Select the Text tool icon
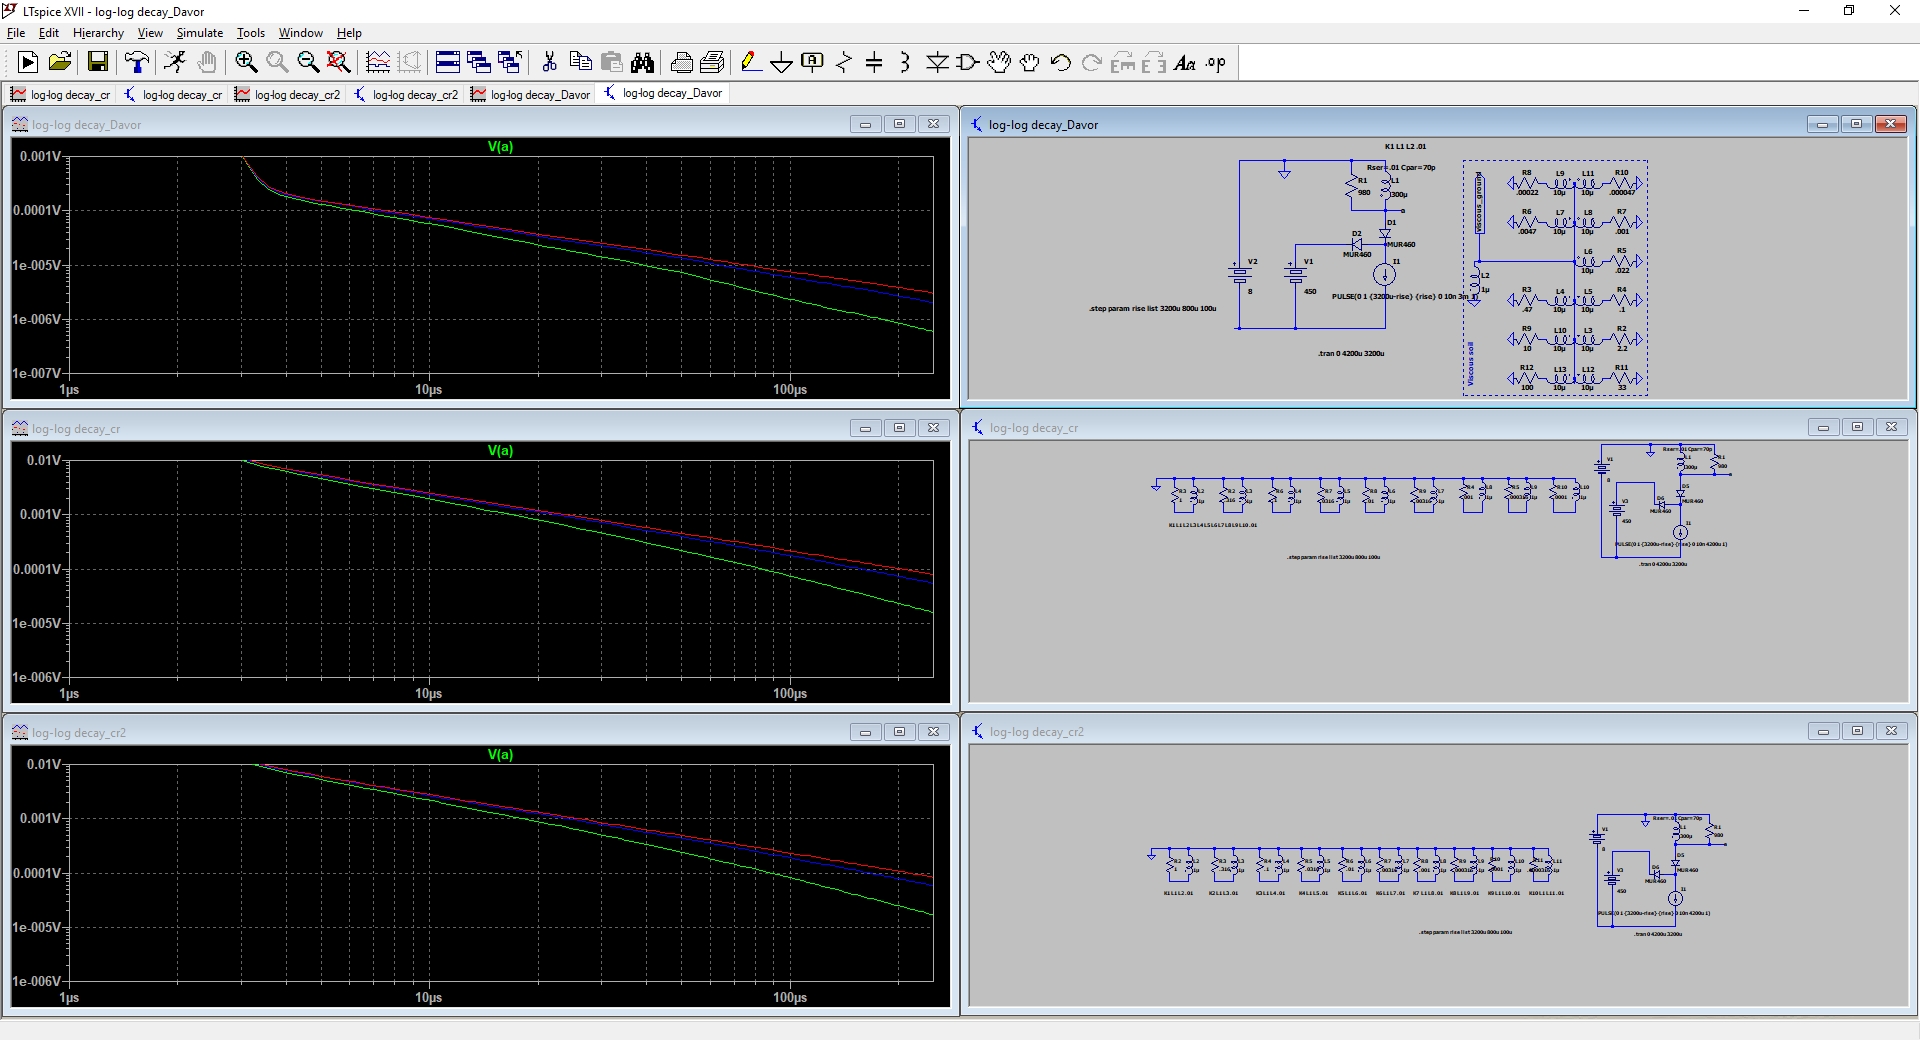1920x1040 pixels. tap(1184, 63)
